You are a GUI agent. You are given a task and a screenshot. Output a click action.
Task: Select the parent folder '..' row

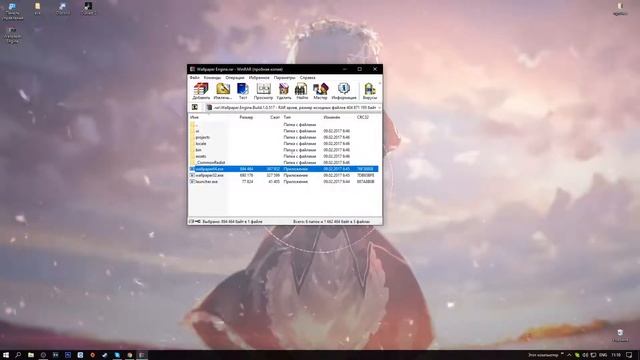(284, 124)
